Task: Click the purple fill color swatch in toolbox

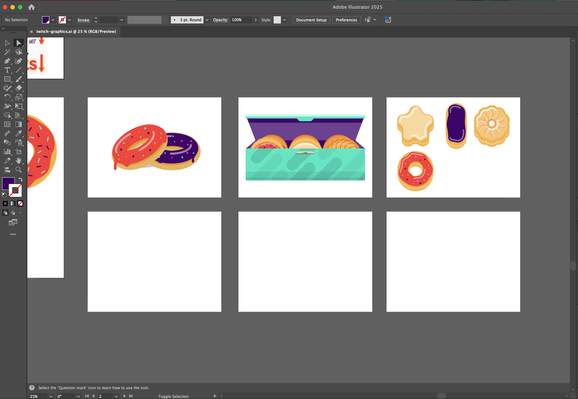Action: [8, 183]
